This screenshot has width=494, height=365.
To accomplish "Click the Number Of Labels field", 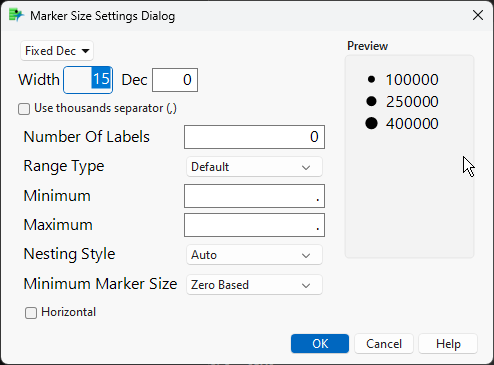I will (x=254, y=137).
